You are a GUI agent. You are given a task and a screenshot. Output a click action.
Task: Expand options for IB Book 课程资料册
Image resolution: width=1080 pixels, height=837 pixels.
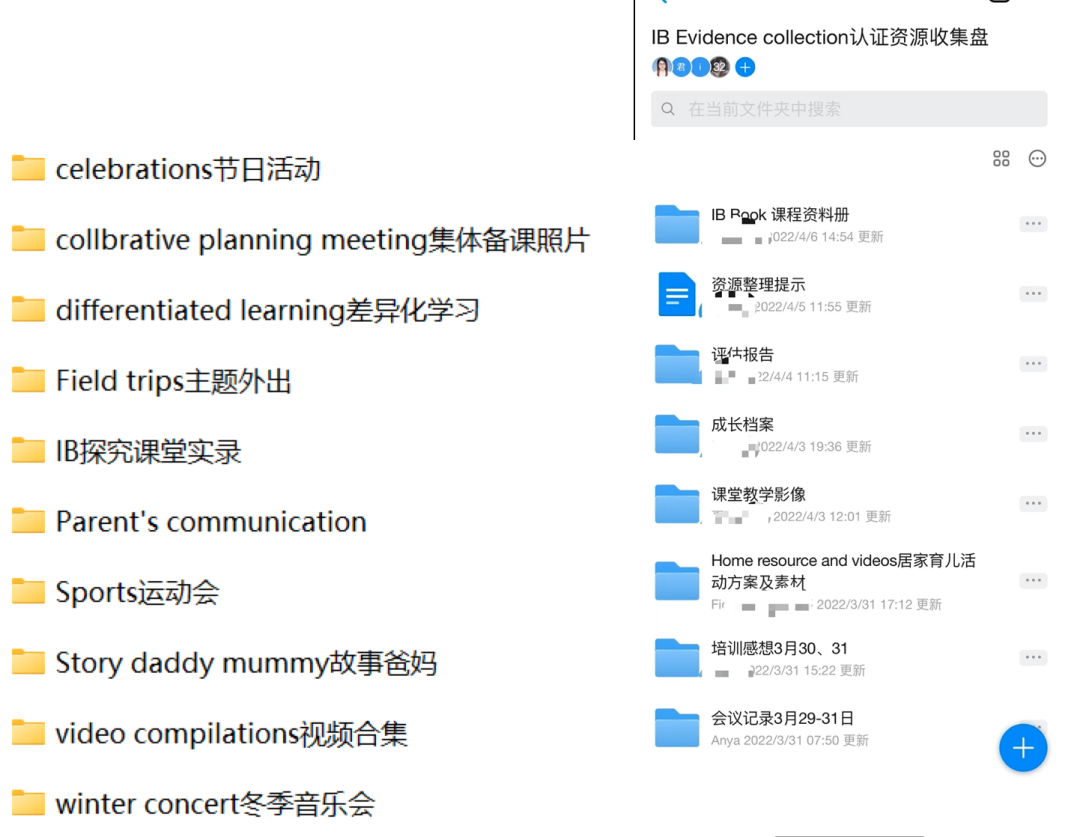pos(1033,224)
